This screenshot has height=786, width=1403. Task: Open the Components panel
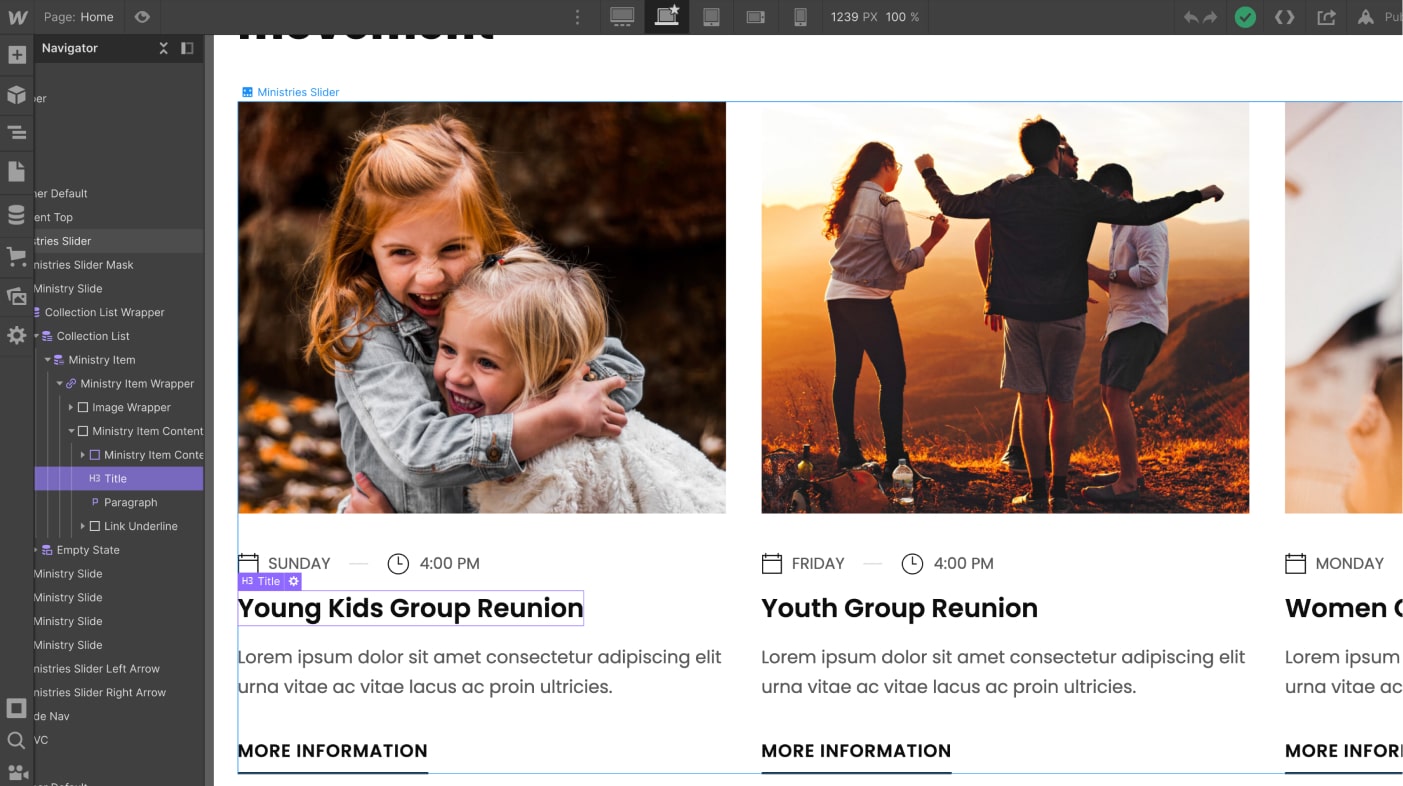click(16, 94)
